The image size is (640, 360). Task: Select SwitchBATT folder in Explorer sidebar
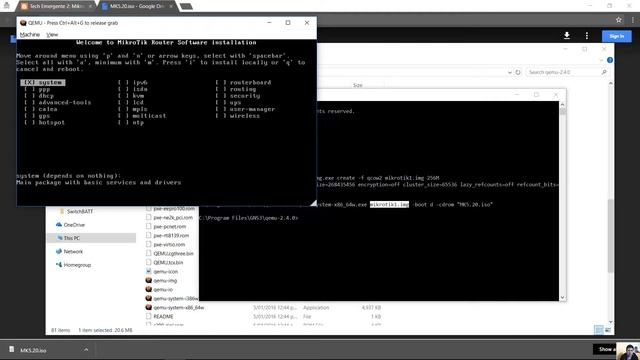[x=77, y=211]
